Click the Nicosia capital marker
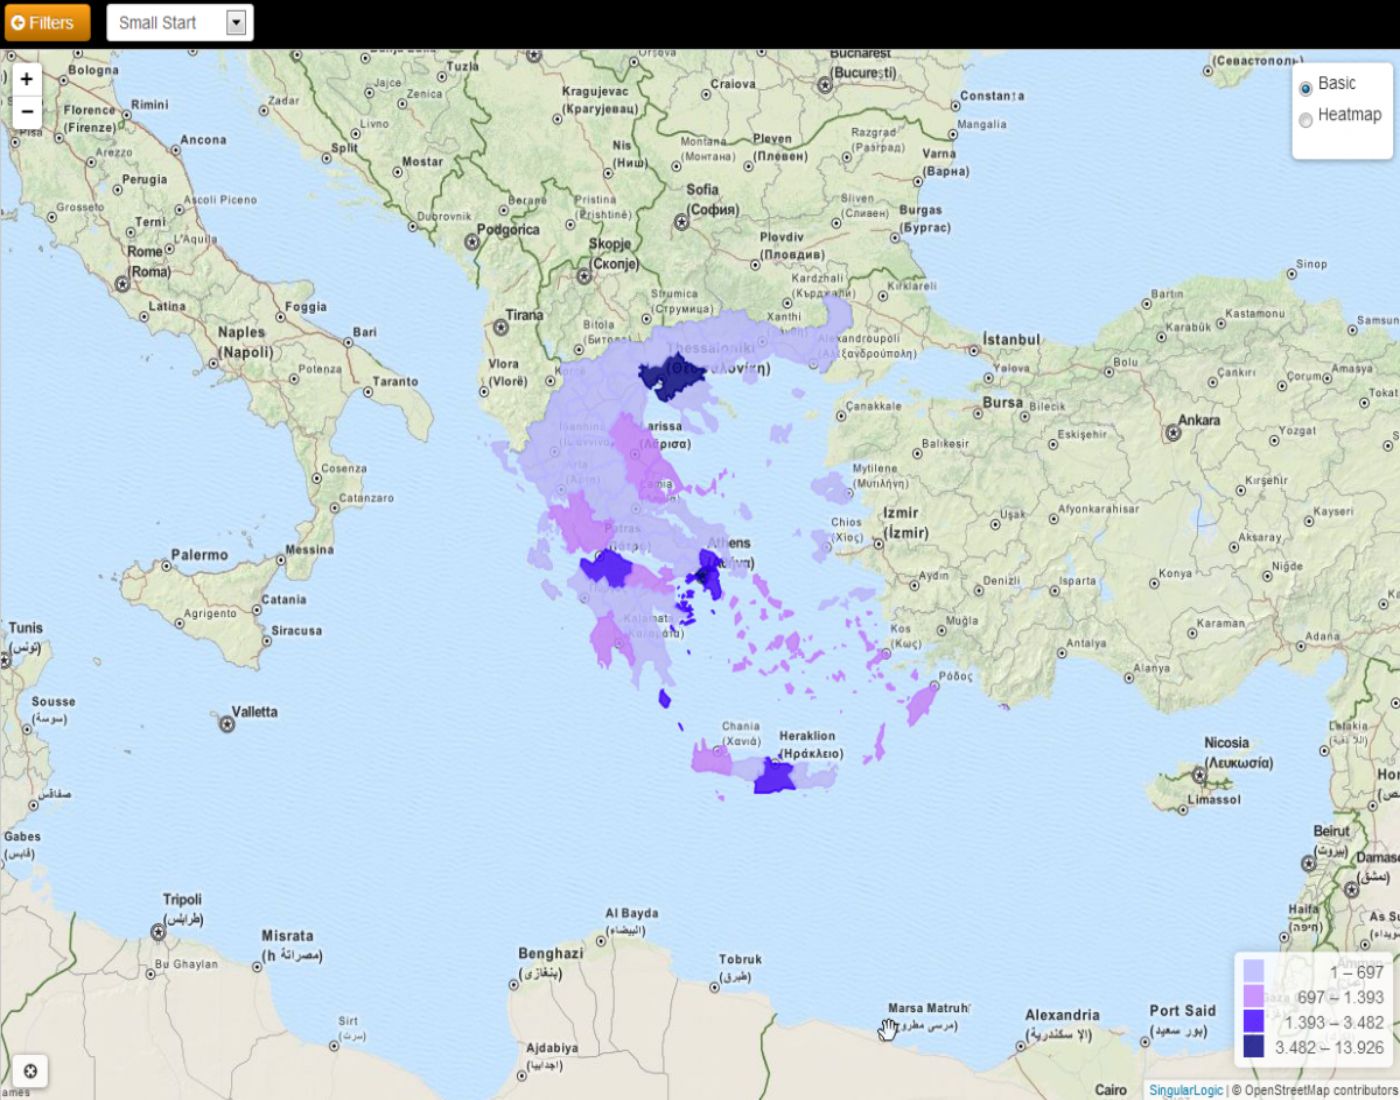This screenshot has width=1400, height=1100. [1199, 775]
